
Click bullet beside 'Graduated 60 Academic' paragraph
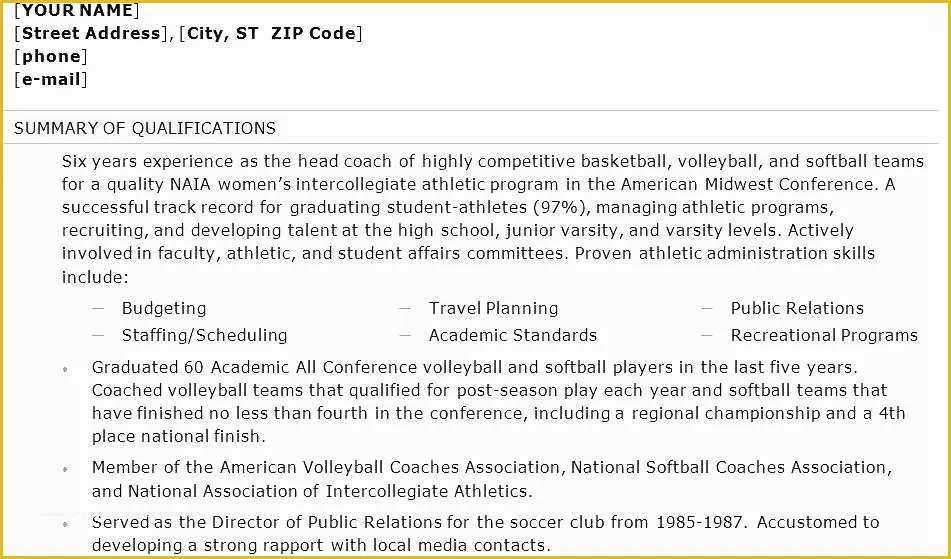[65, 369]
